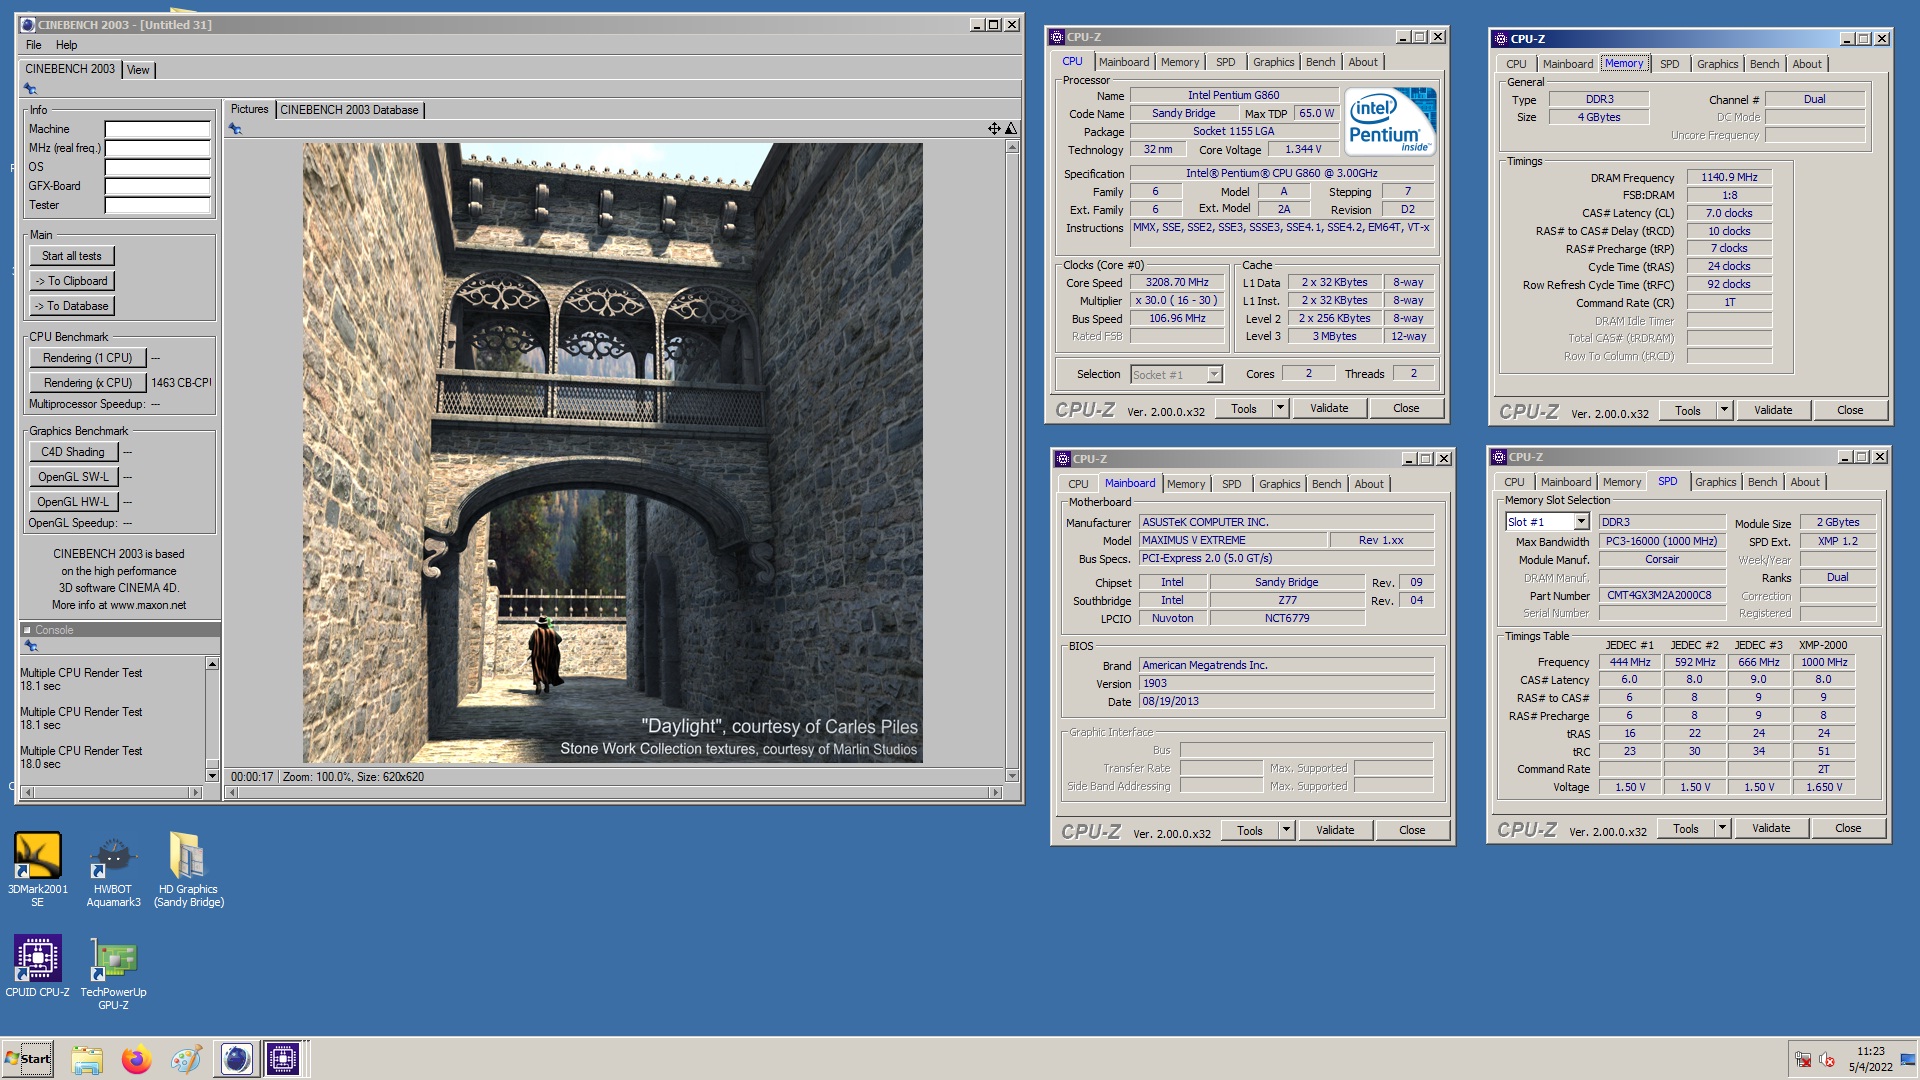Switch to CPU-Z taskbar button
The width and height of the screenshot is (1920, 1080).
(283, 1059)
